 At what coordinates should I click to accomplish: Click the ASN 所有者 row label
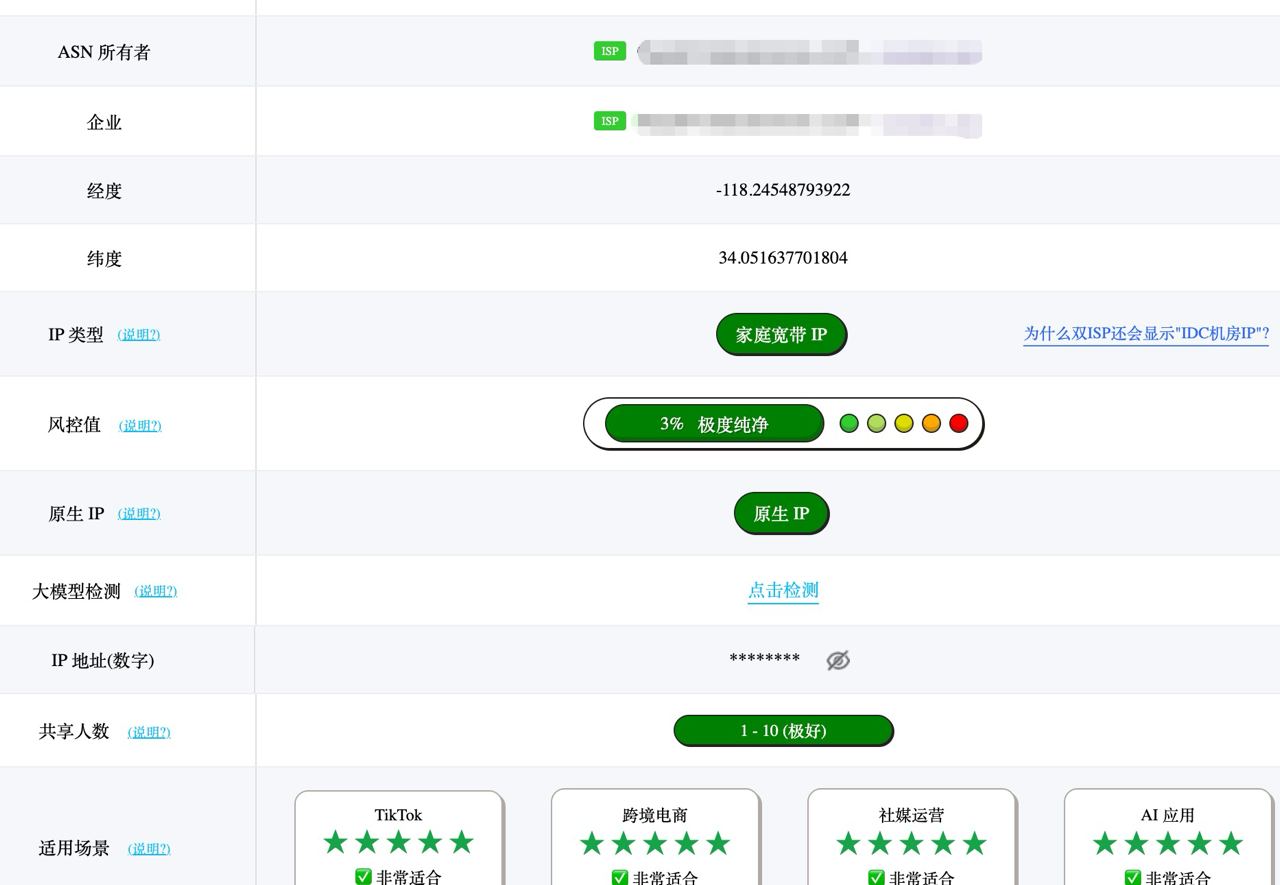104,52
